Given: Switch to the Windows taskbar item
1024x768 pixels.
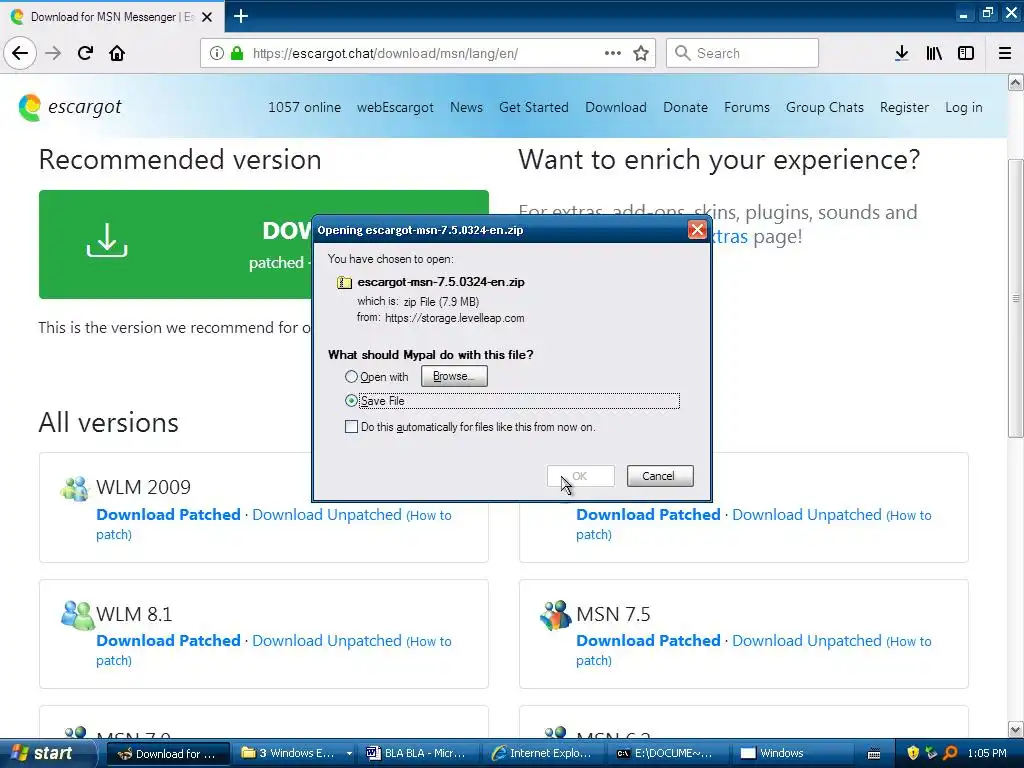Looking at the screenshot, I should [x=793, y=753].
